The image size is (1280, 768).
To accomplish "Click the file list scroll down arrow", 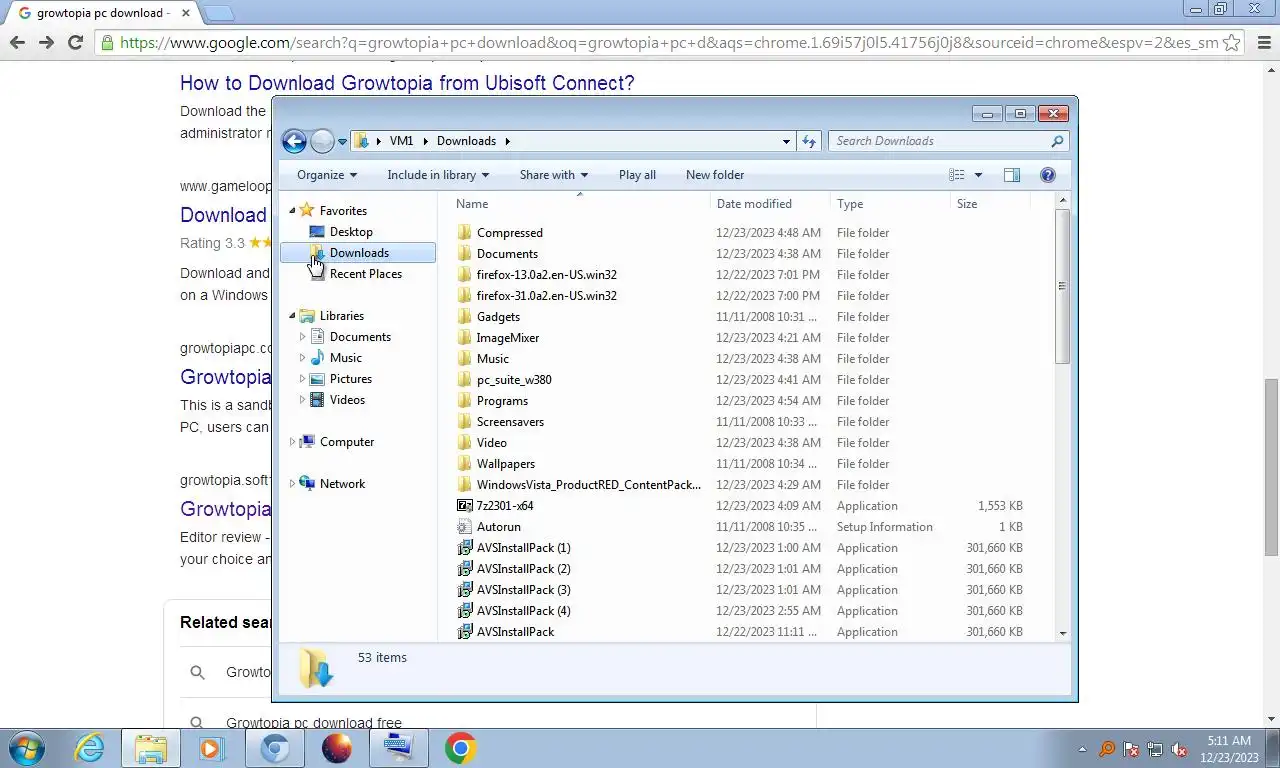I will (x=1062, y=633).
